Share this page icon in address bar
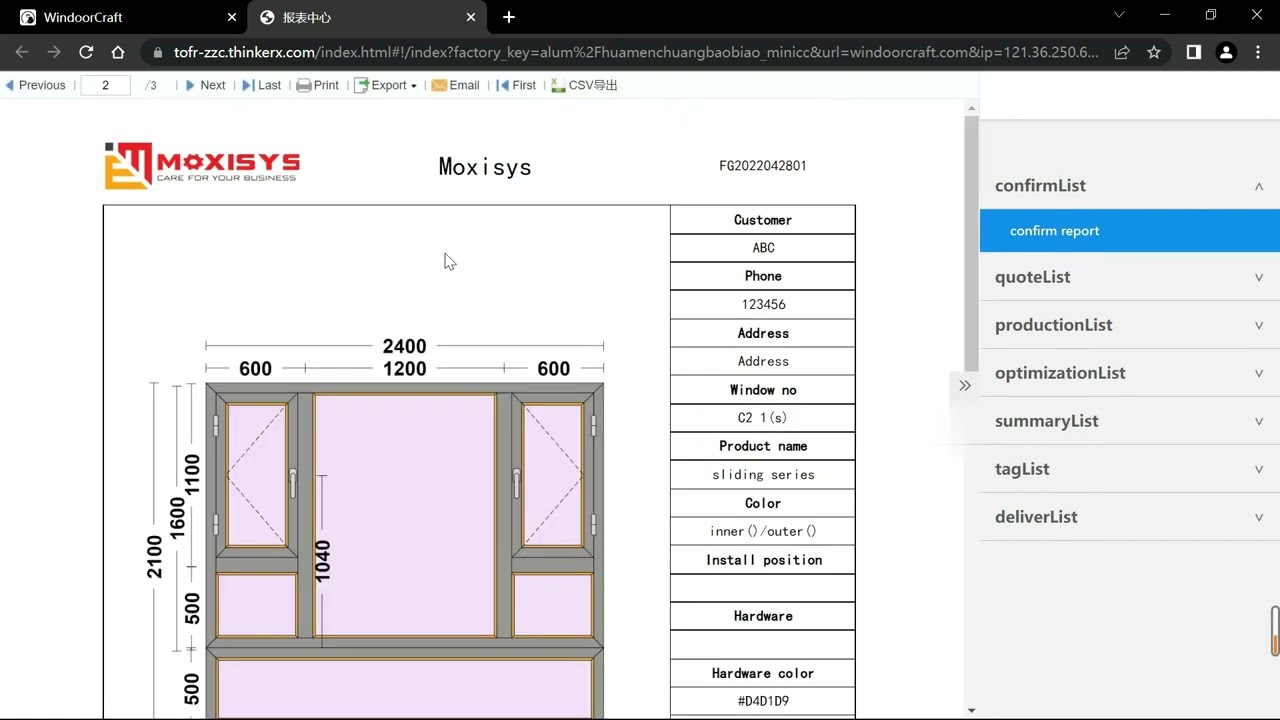The image size is (1280, 720). [1122, 52]
